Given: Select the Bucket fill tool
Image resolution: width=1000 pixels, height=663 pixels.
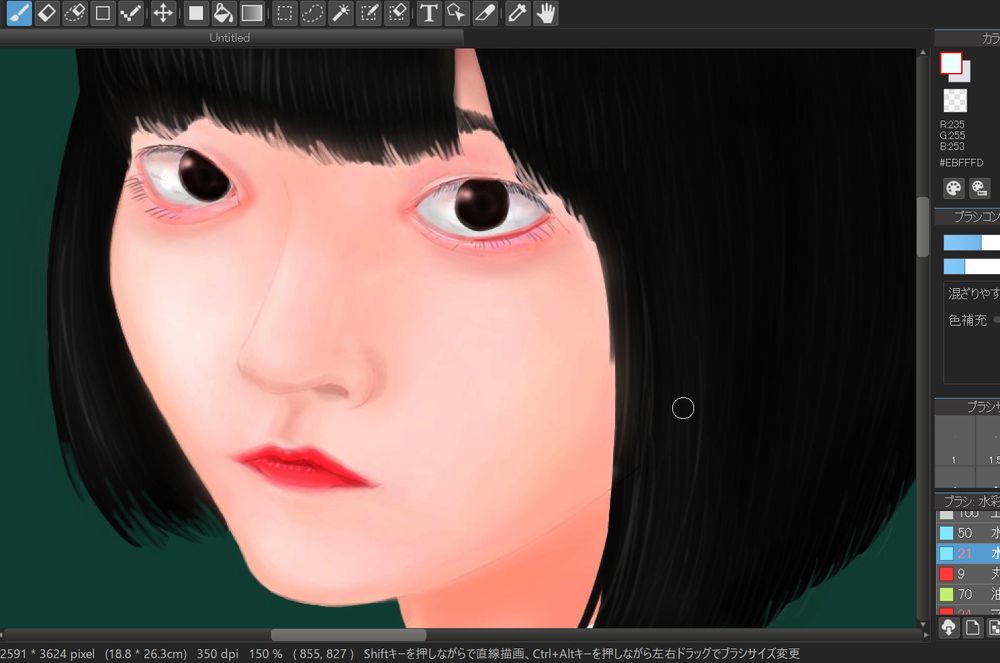Looking at the screenshot, I should point(224,13).
